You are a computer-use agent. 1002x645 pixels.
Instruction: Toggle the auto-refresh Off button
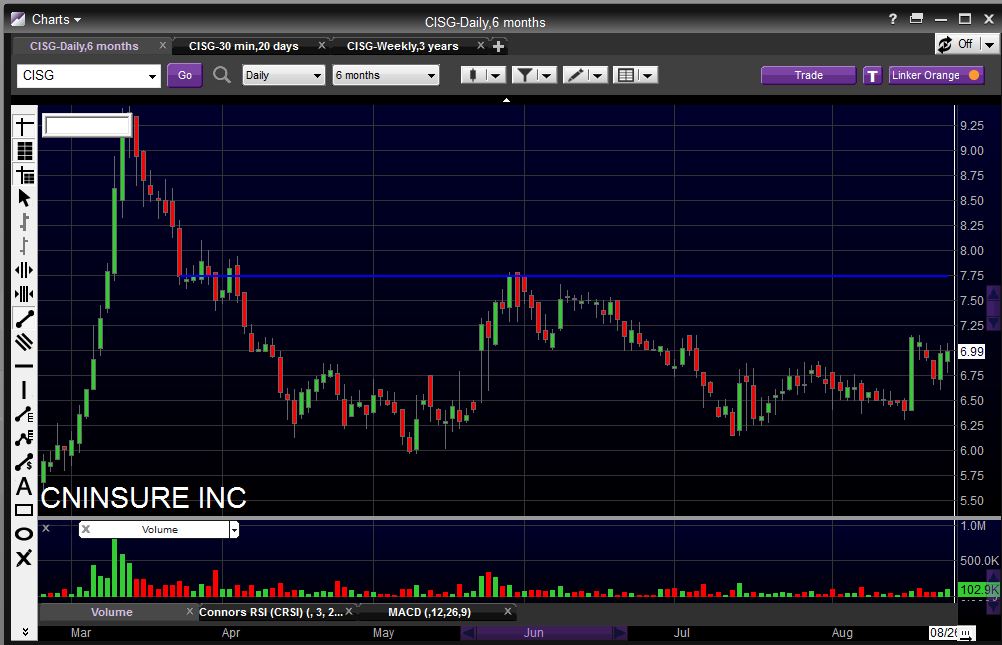pos(965,44)
